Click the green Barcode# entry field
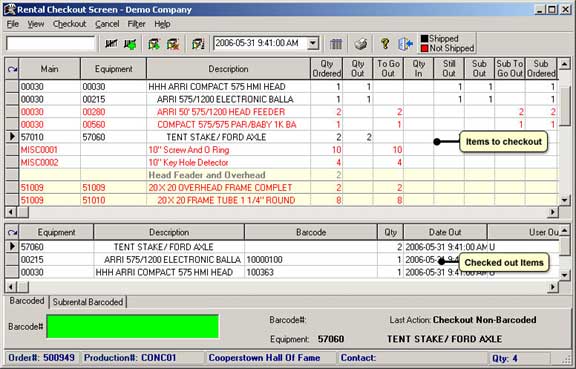This screenshot has width=576, height=369. (x=133, y=326)
